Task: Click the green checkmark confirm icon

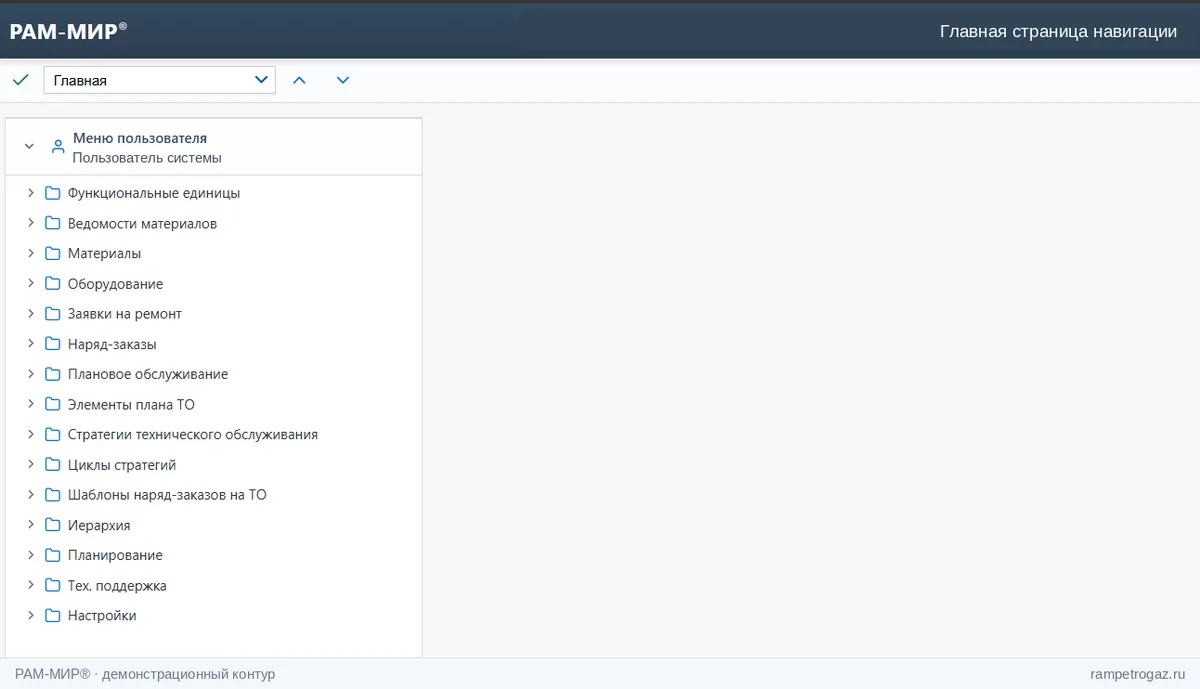Action: click(x=20, y=80)
